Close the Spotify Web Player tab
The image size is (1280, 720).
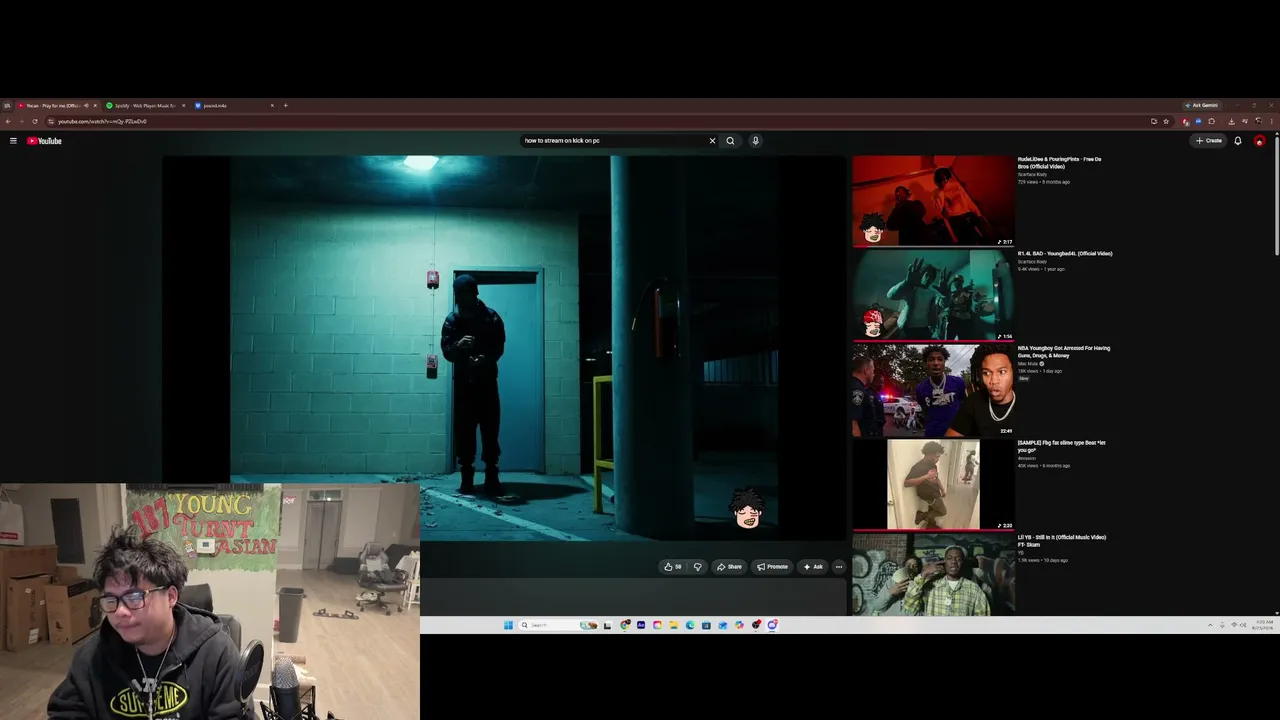point(183,105)
